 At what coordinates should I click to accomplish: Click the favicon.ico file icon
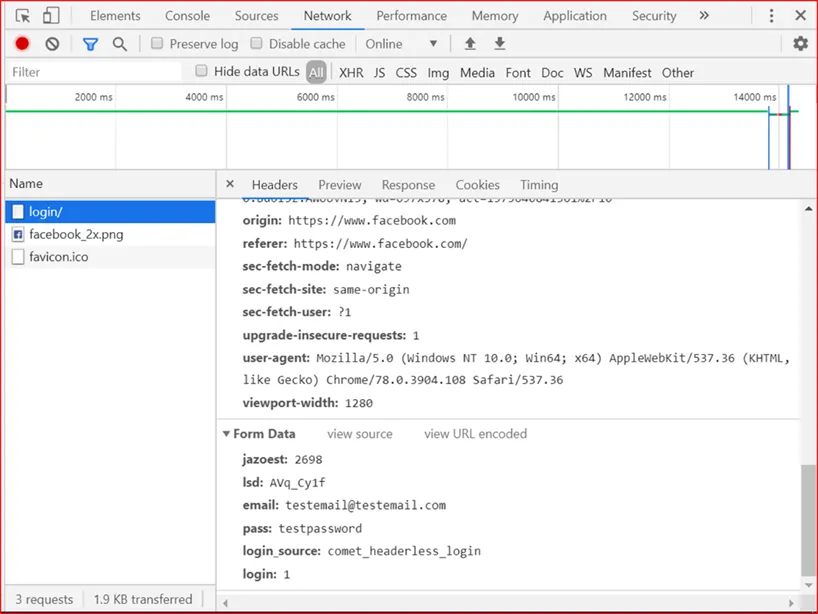coord(18,257)
